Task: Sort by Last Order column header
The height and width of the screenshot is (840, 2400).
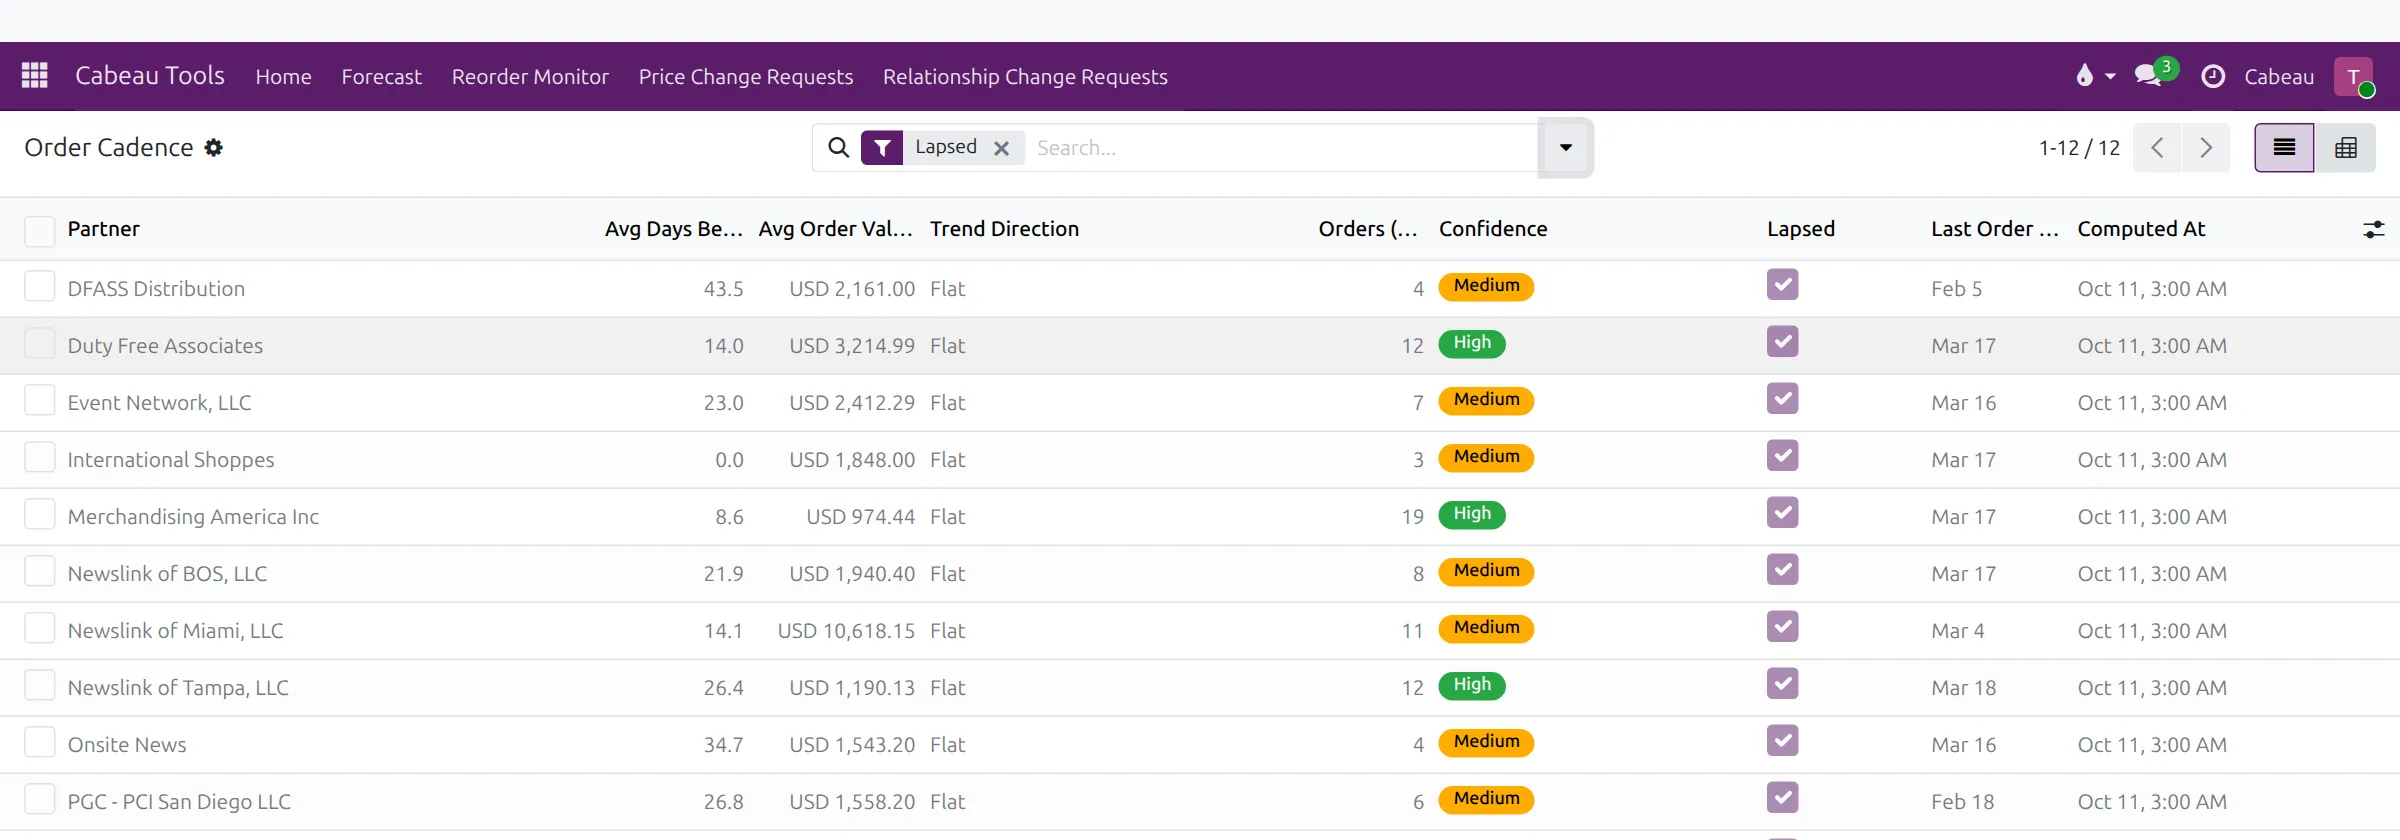Action: (x=1995, y=229)
